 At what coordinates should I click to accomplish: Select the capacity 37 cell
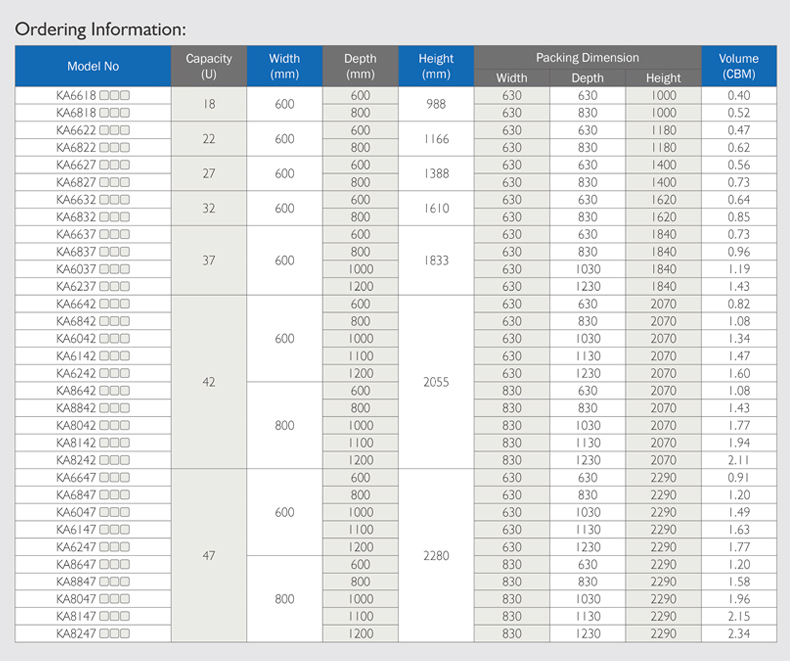[x=209, y=260]
